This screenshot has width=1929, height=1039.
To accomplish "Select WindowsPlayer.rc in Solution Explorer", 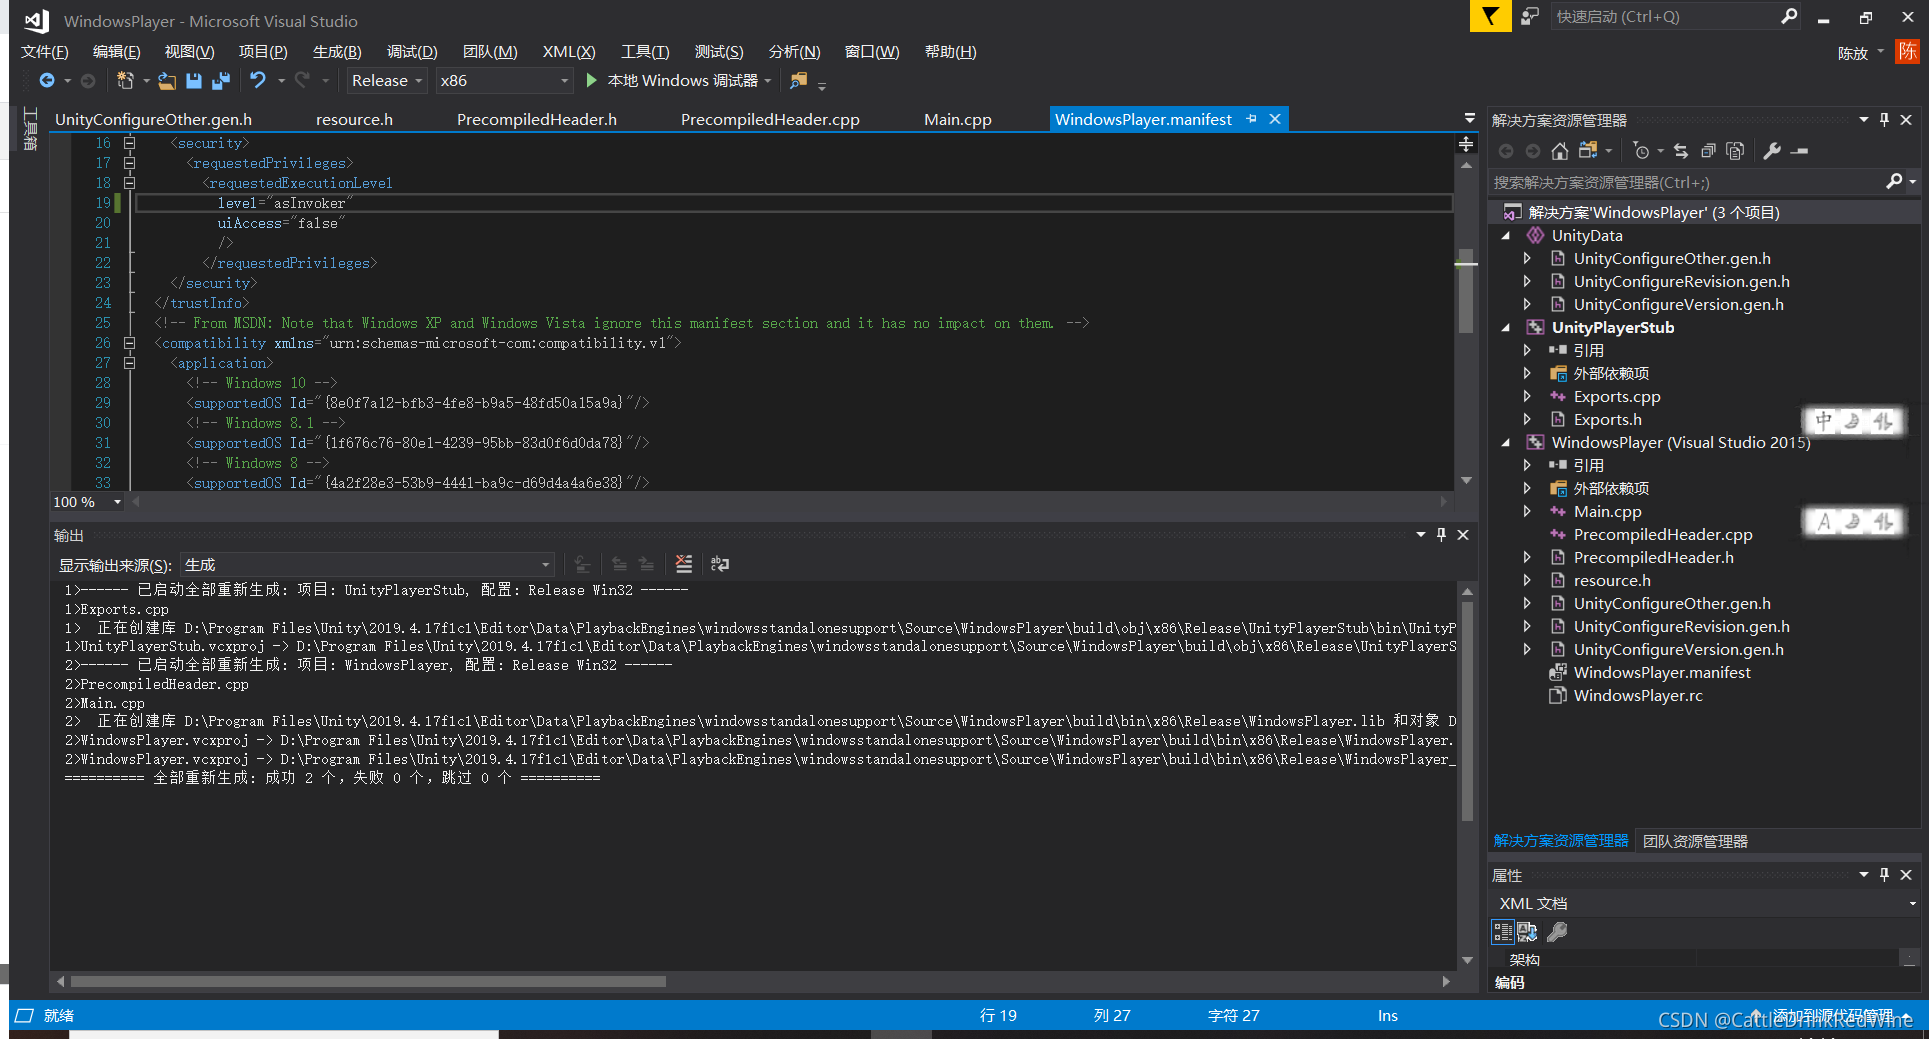I will pos(1638,696).
